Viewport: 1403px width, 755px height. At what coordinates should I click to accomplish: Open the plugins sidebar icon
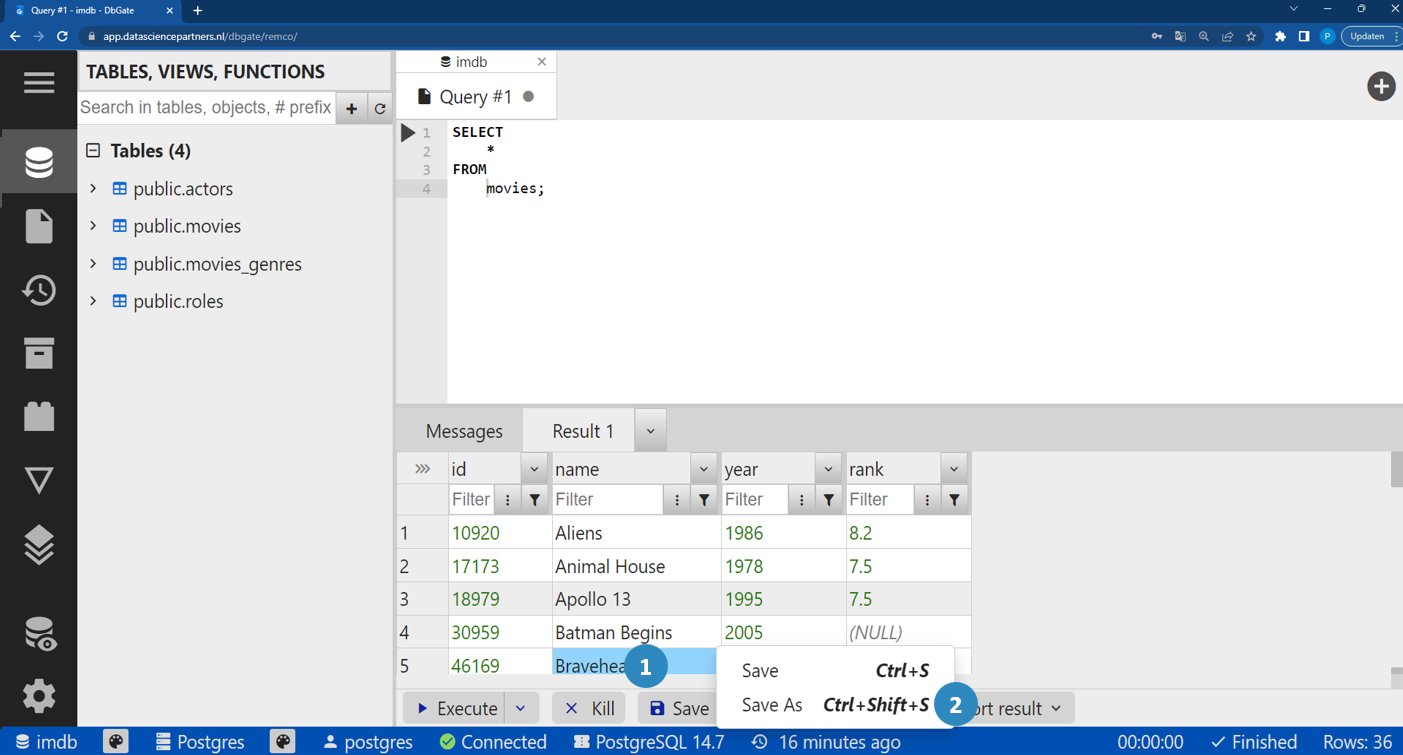pos(39,416)
